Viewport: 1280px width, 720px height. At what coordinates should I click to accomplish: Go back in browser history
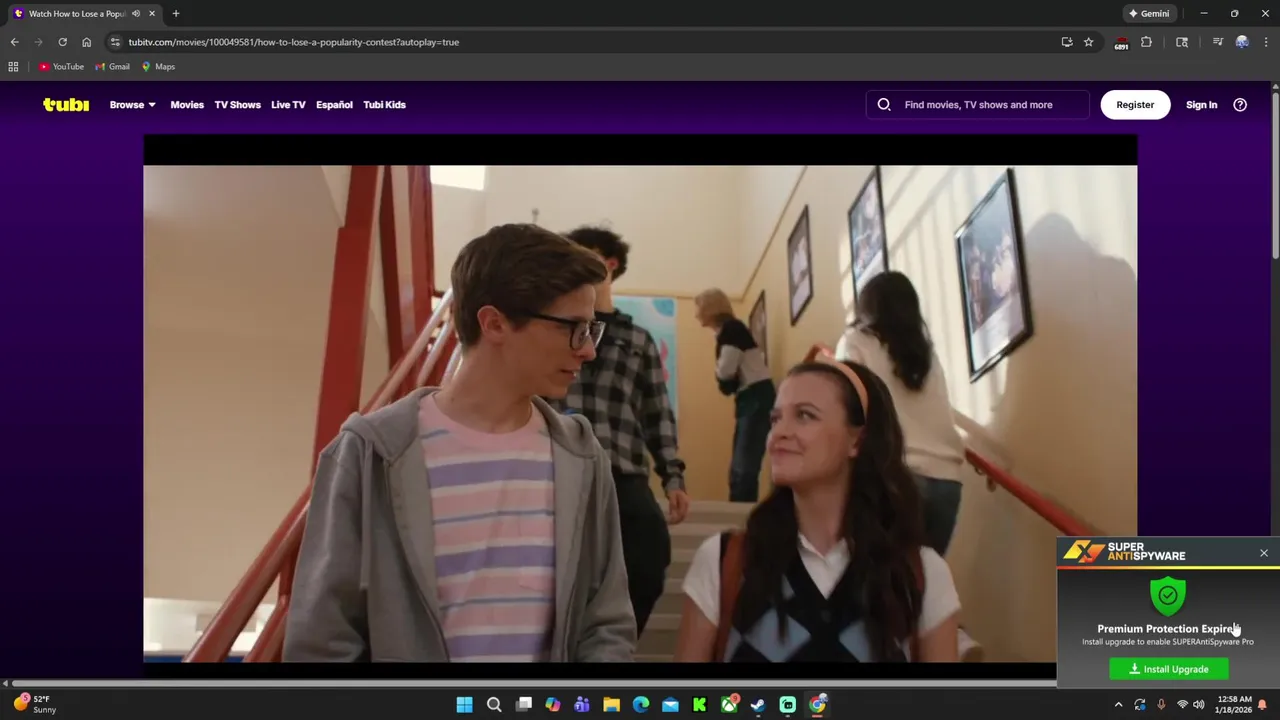click(14, 42)
